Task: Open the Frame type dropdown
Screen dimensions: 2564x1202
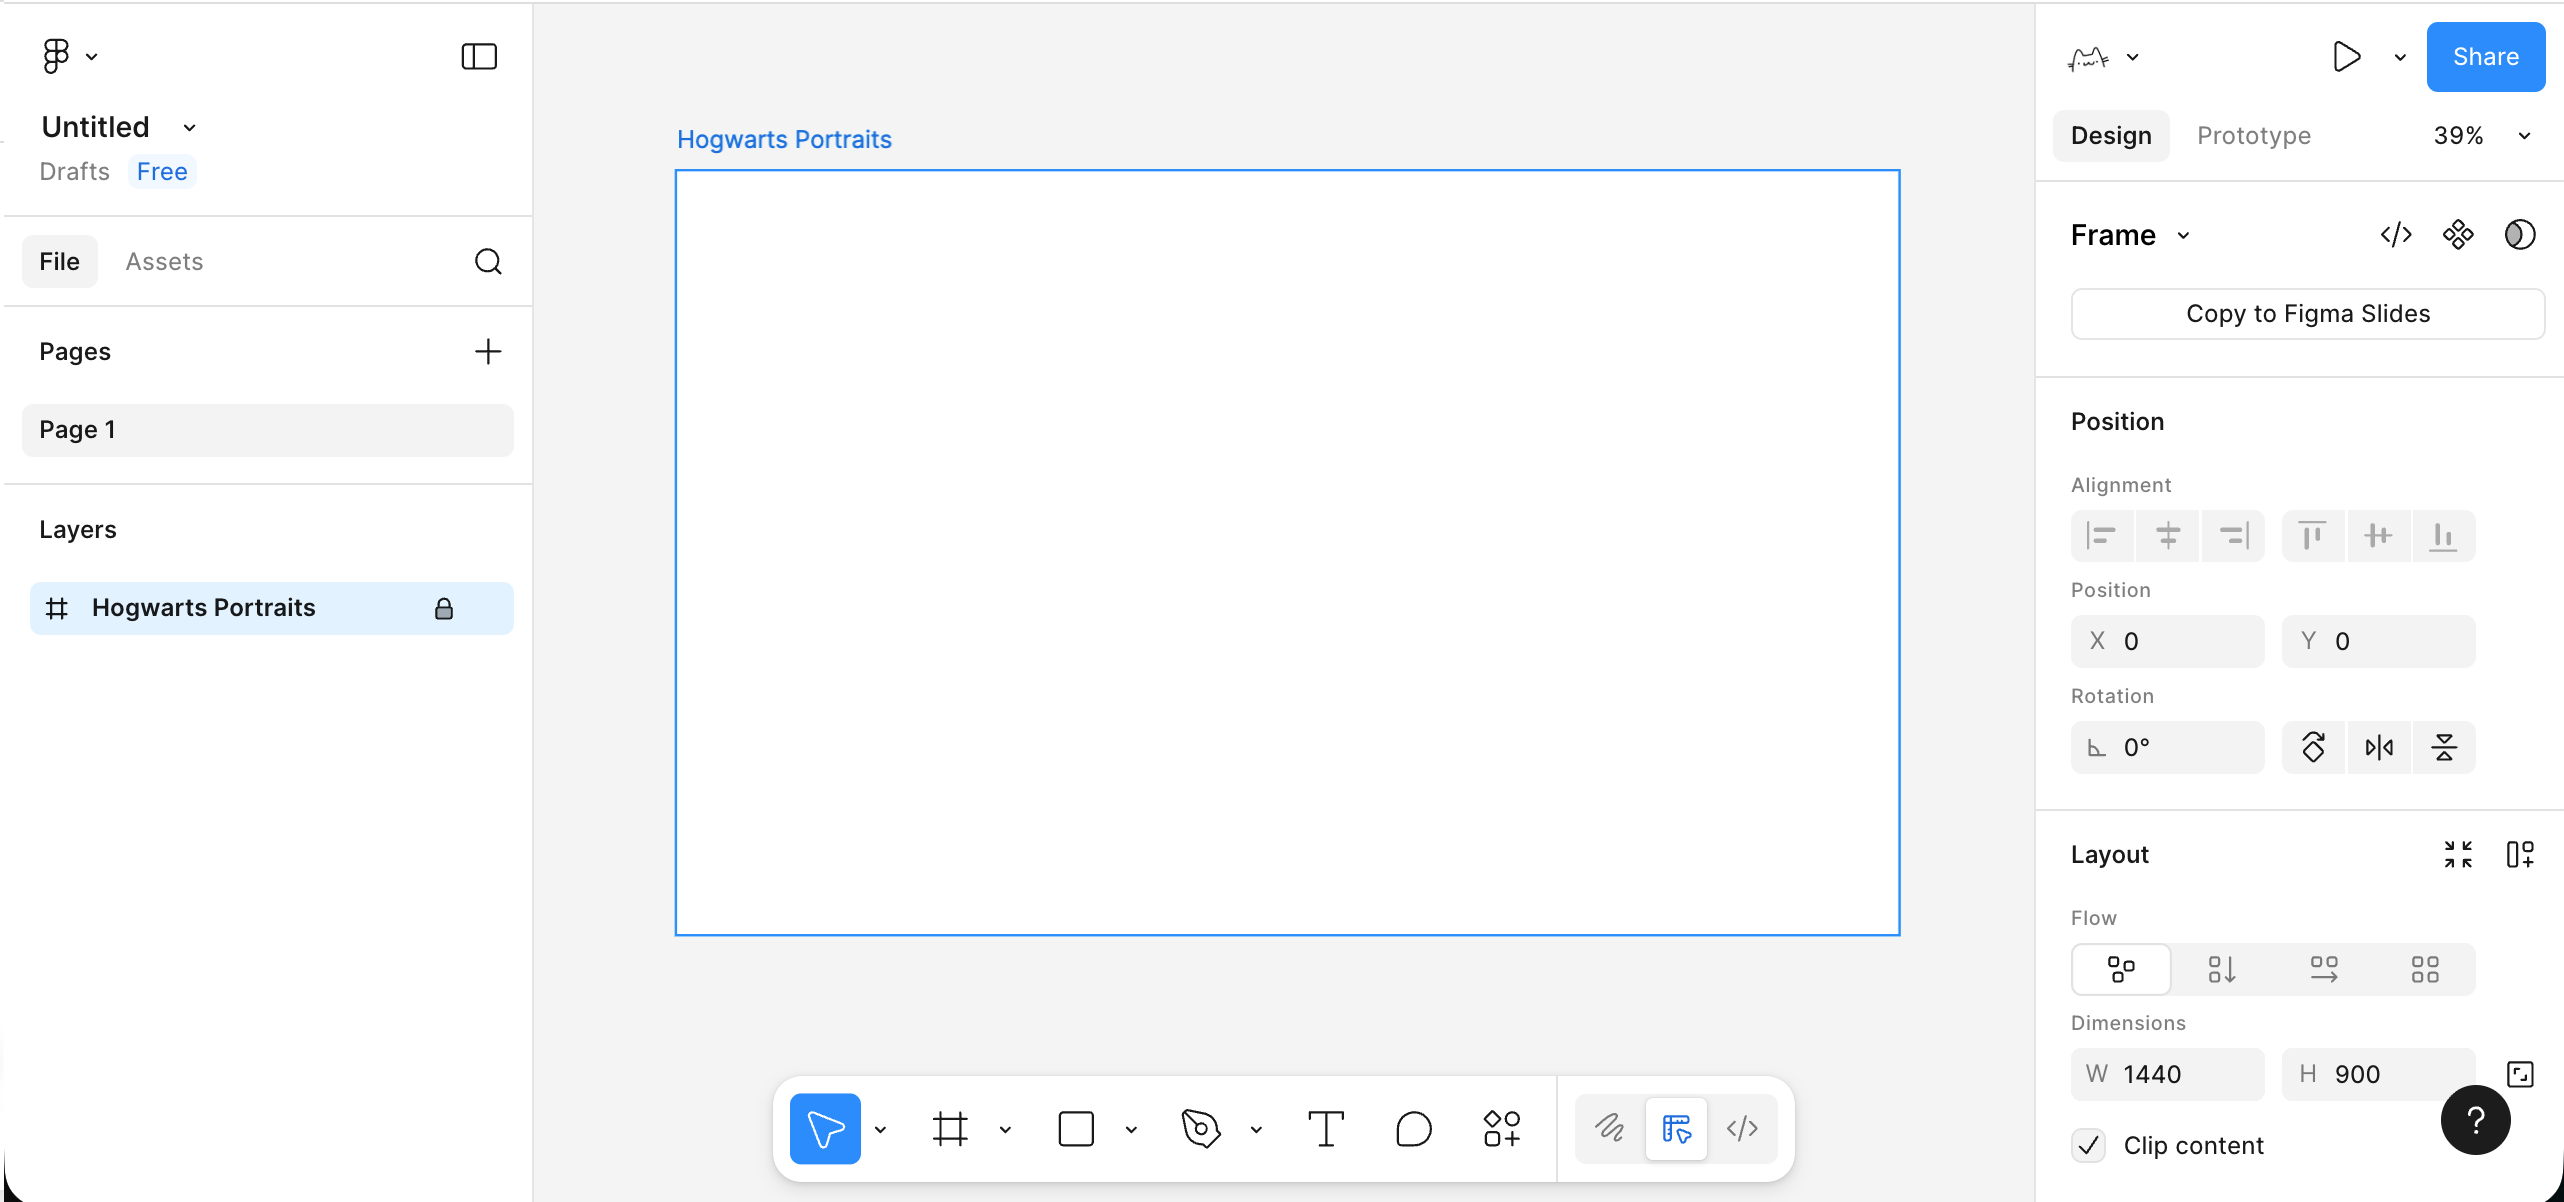Action: 2184,236
